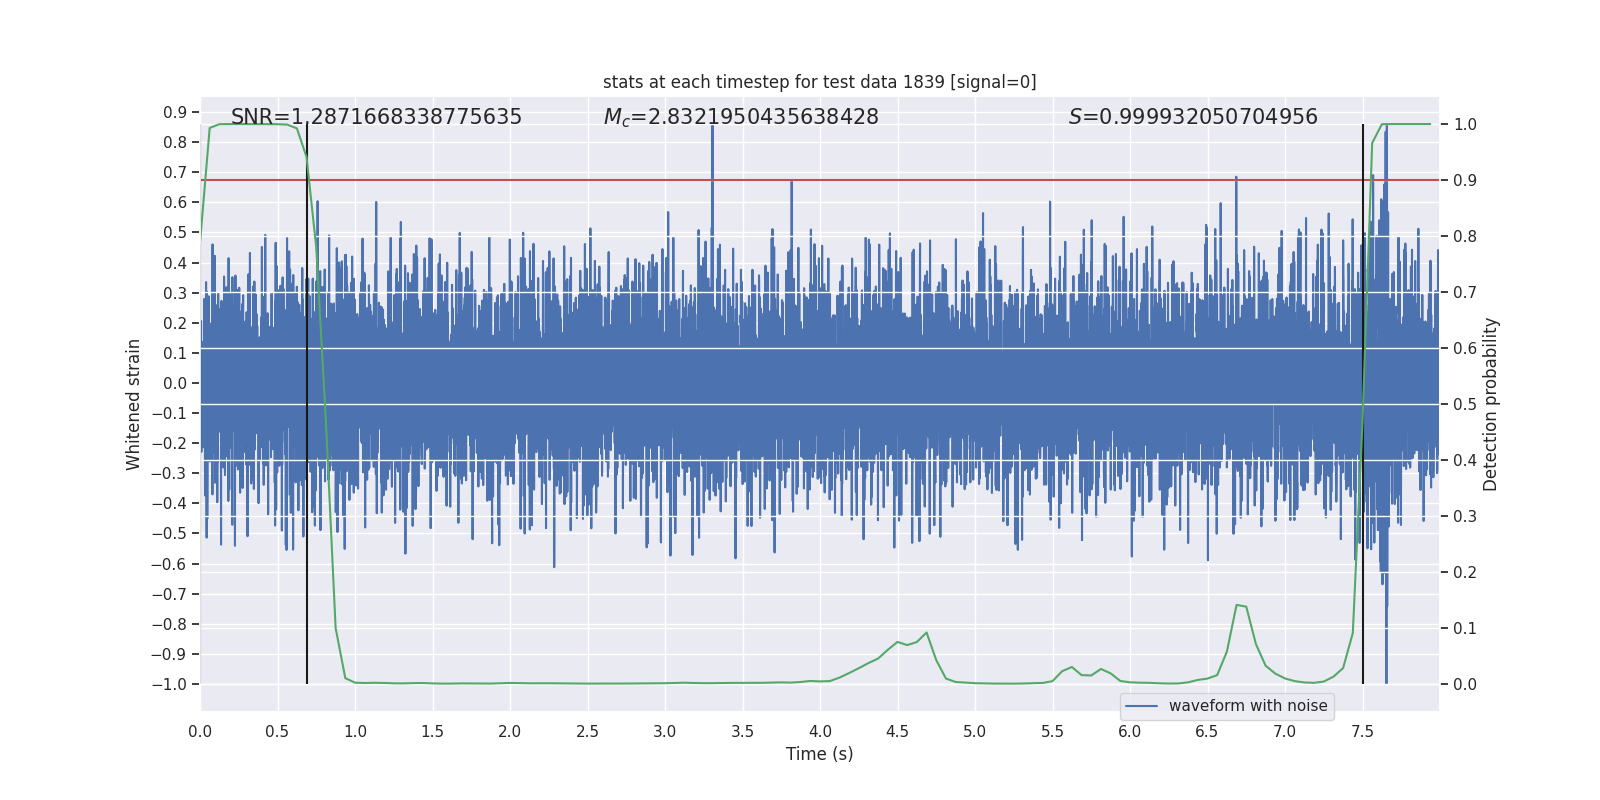Select the SNR=1.2871668338775635 annotation
This screenshot has height=800, width=1600.
(376, 117)
